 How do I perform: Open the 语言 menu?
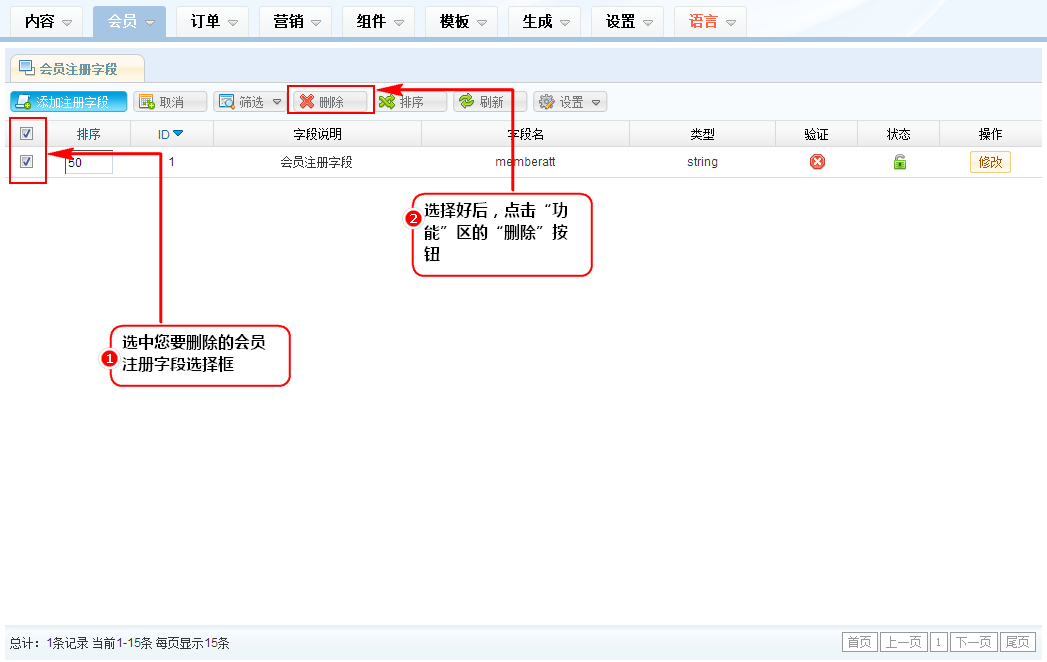[710, 21]
